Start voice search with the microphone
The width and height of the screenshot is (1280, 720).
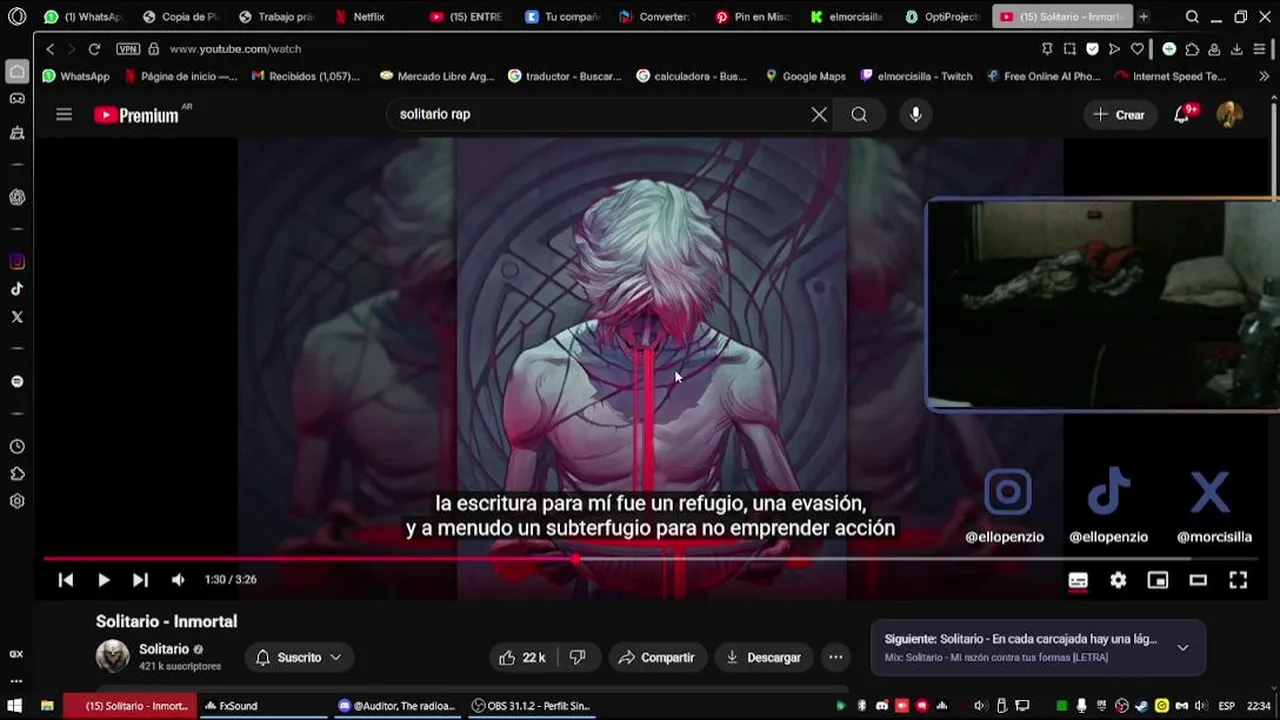[915, 114]
